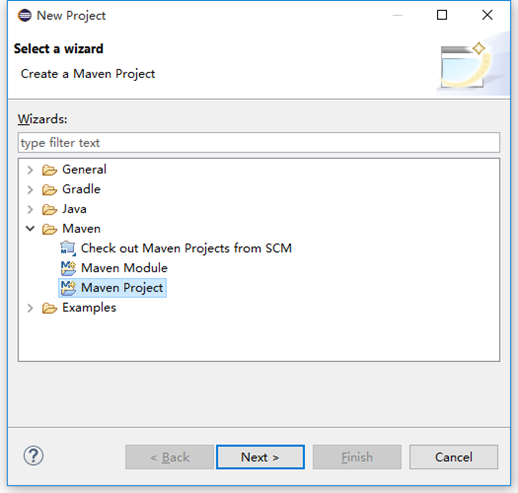Click the Maven Module icon
518x493 pixels.
click(68, 268)
